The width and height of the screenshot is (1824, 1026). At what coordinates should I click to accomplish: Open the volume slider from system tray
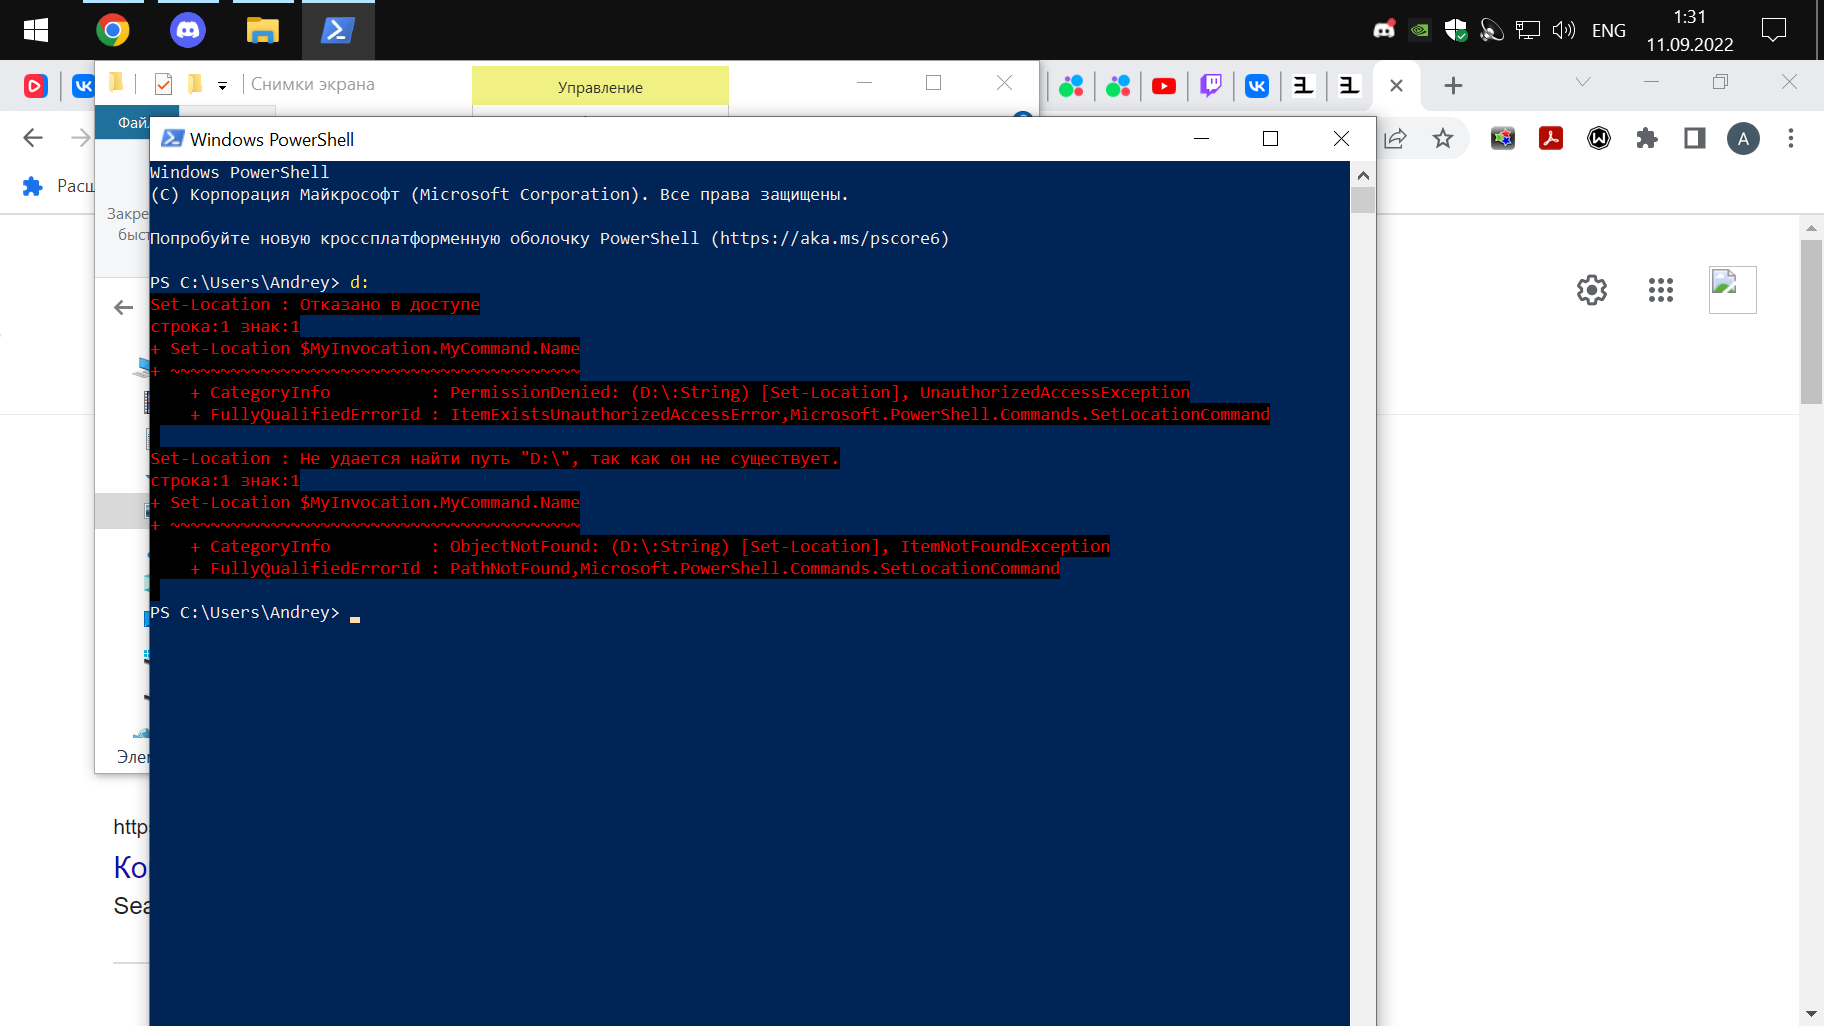(1563, 30)
